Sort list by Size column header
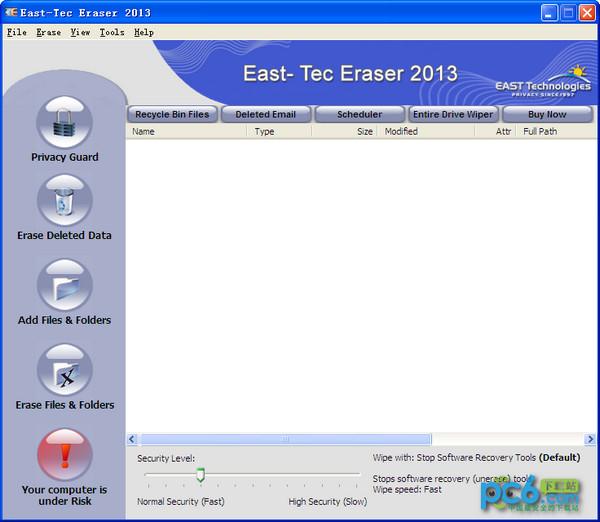This screenshot has height=522, width=600. click(345, 131)
